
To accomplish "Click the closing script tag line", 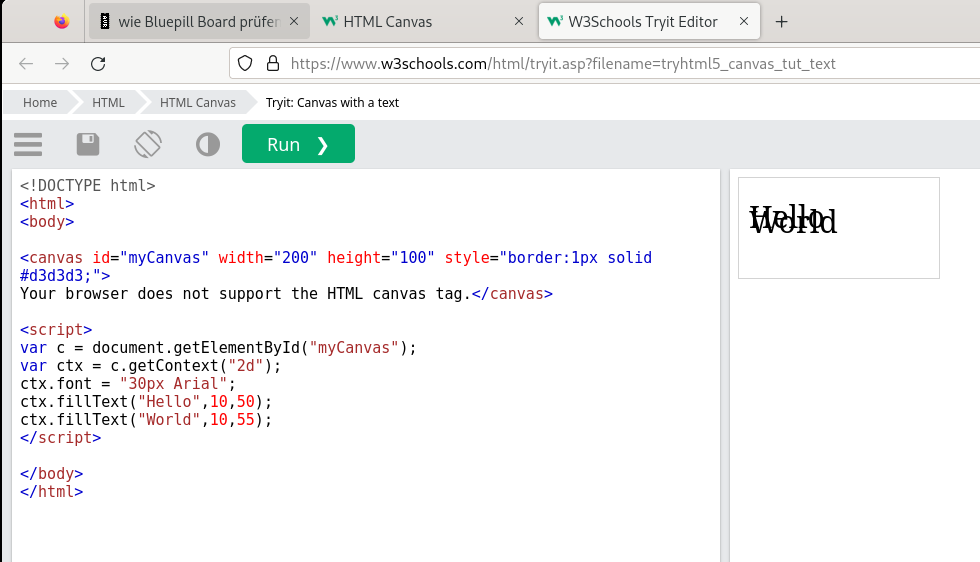I will tap(61, 438).
